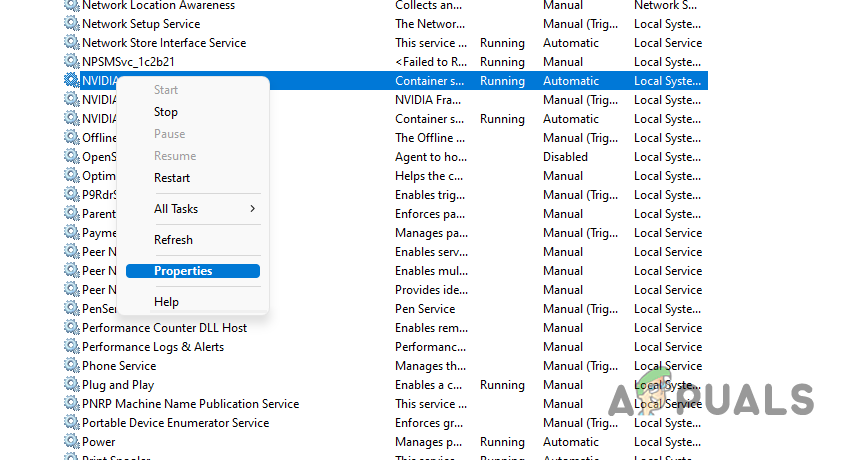
Task: Click '<Failed to R...' description cell
Action: [431, 62]
